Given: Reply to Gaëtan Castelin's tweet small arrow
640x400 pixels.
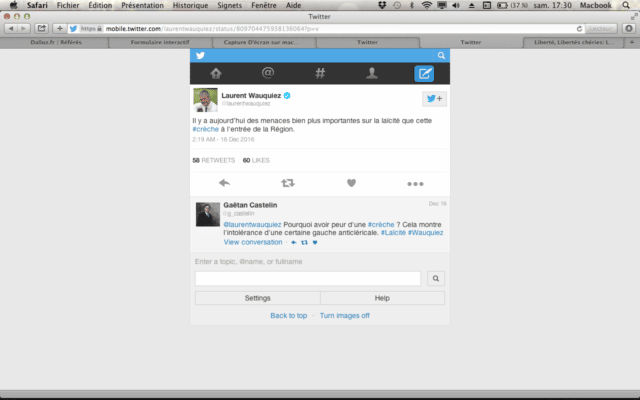Looking at the screenshot, I should 293,242.
